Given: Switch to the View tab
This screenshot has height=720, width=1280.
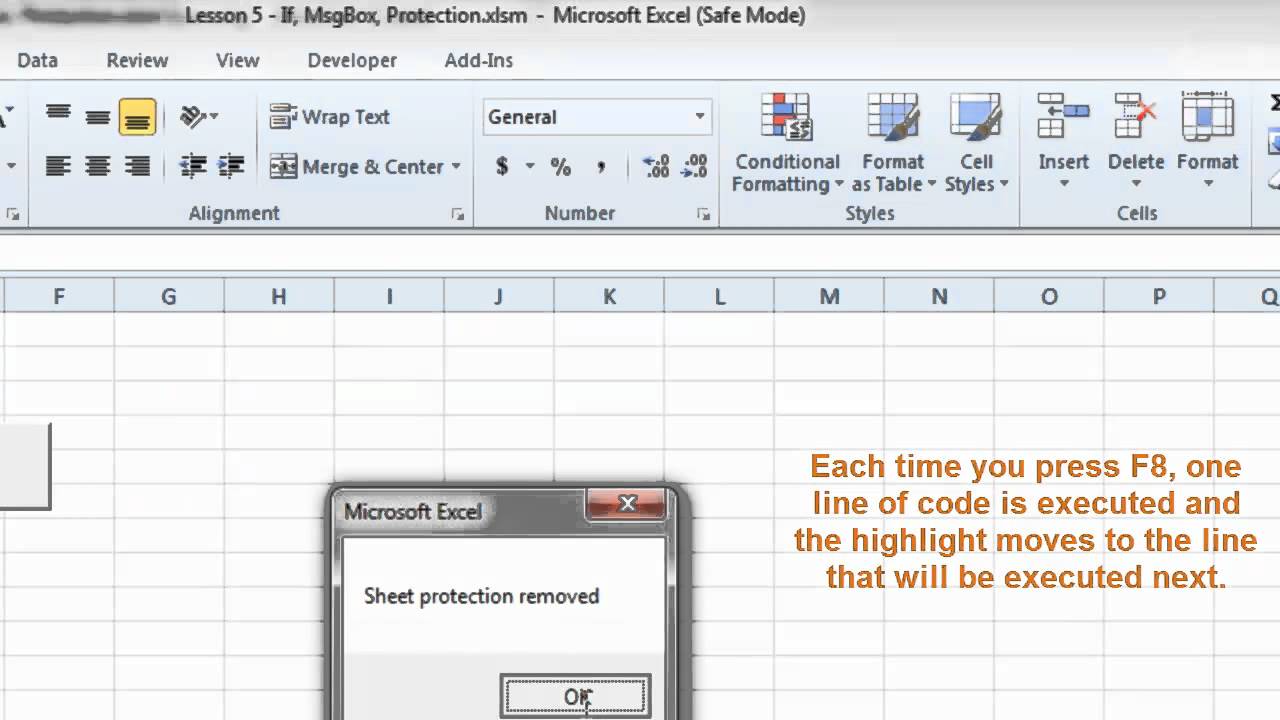Looking at the screenshot, I should pos(238,60).
